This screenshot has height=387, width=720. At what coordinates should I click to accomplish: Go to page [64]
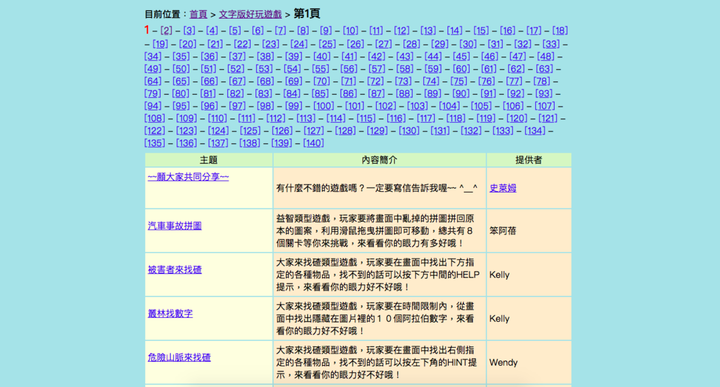coord(153,81)
